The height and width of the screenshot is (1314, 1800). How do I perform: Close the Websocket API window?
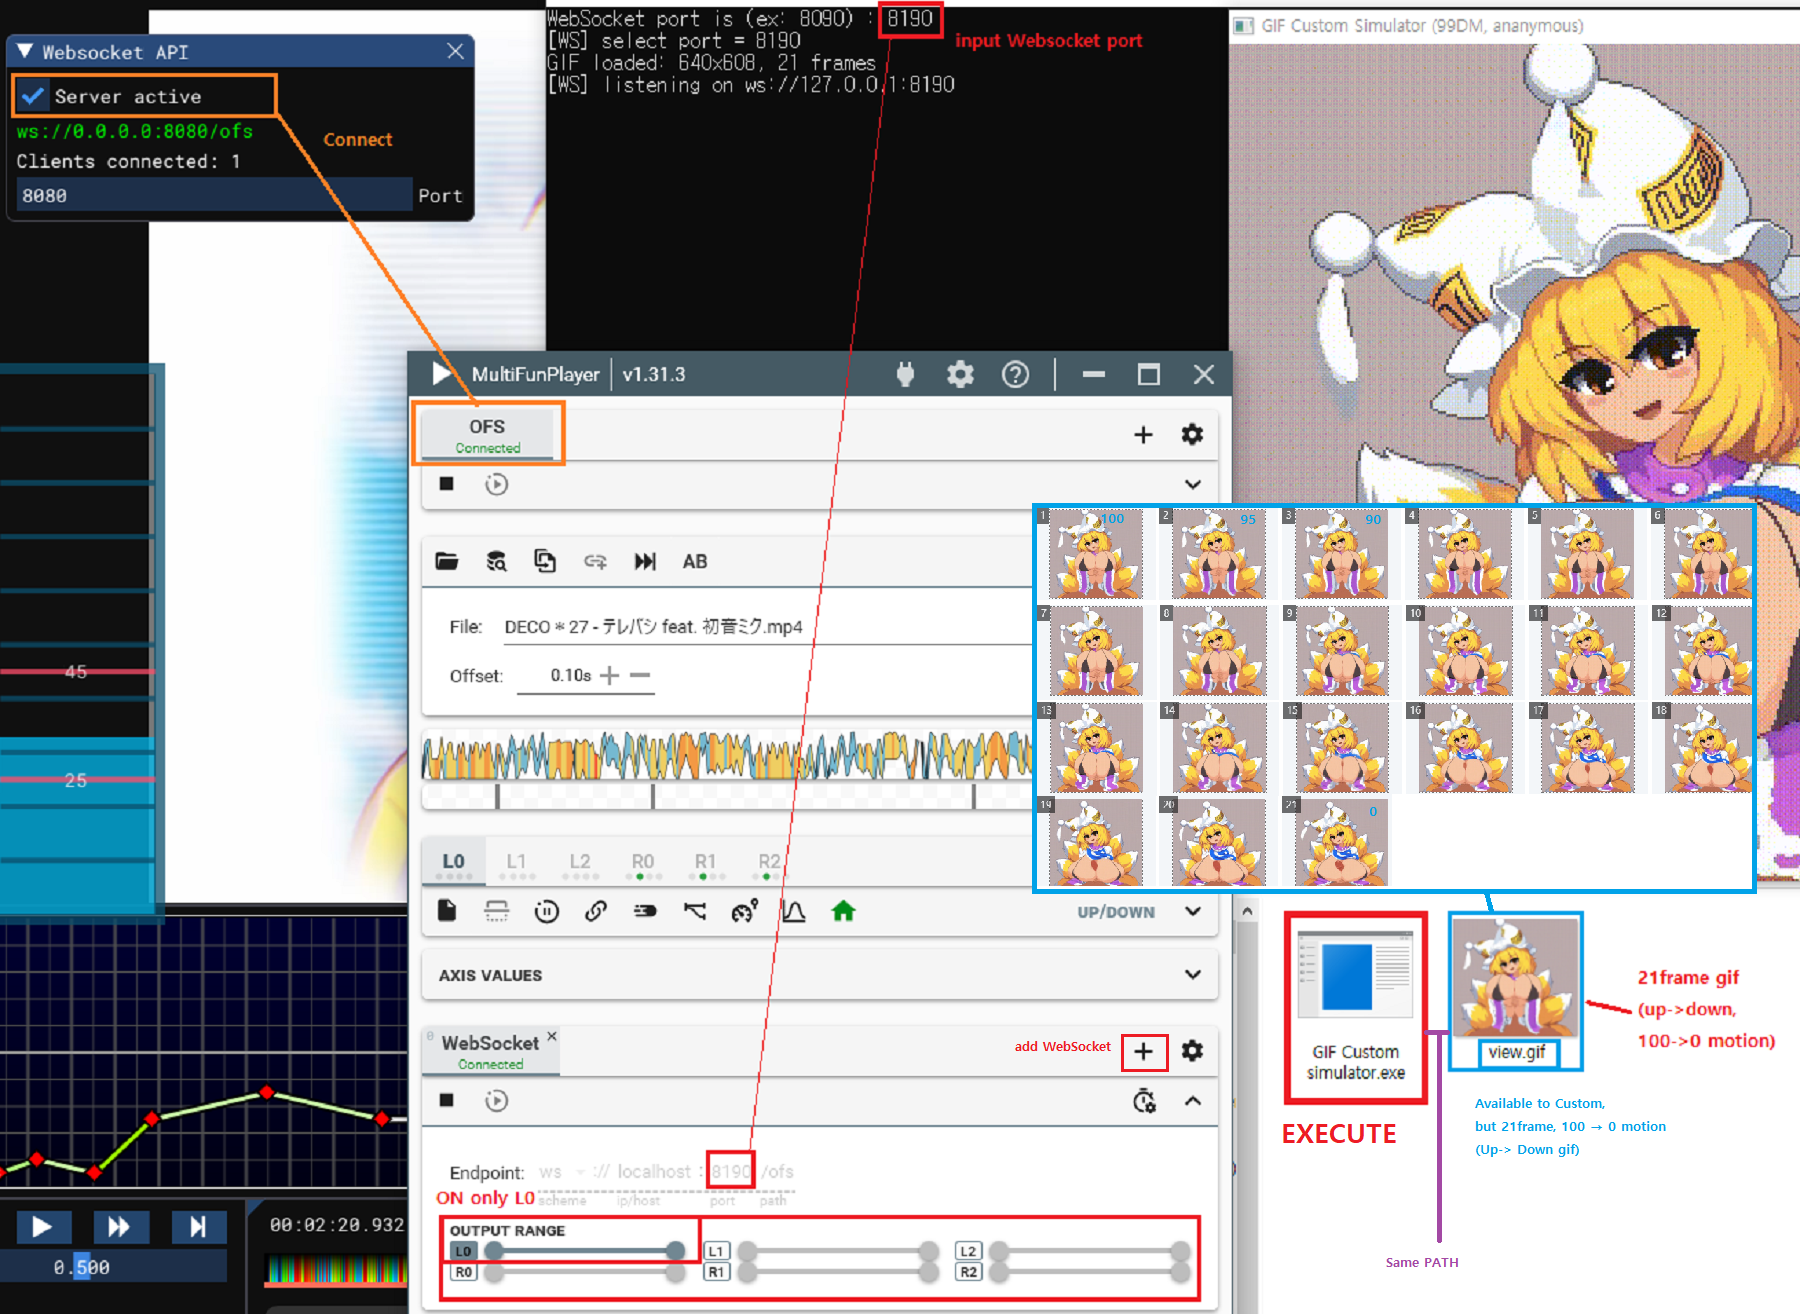[455, 51]
